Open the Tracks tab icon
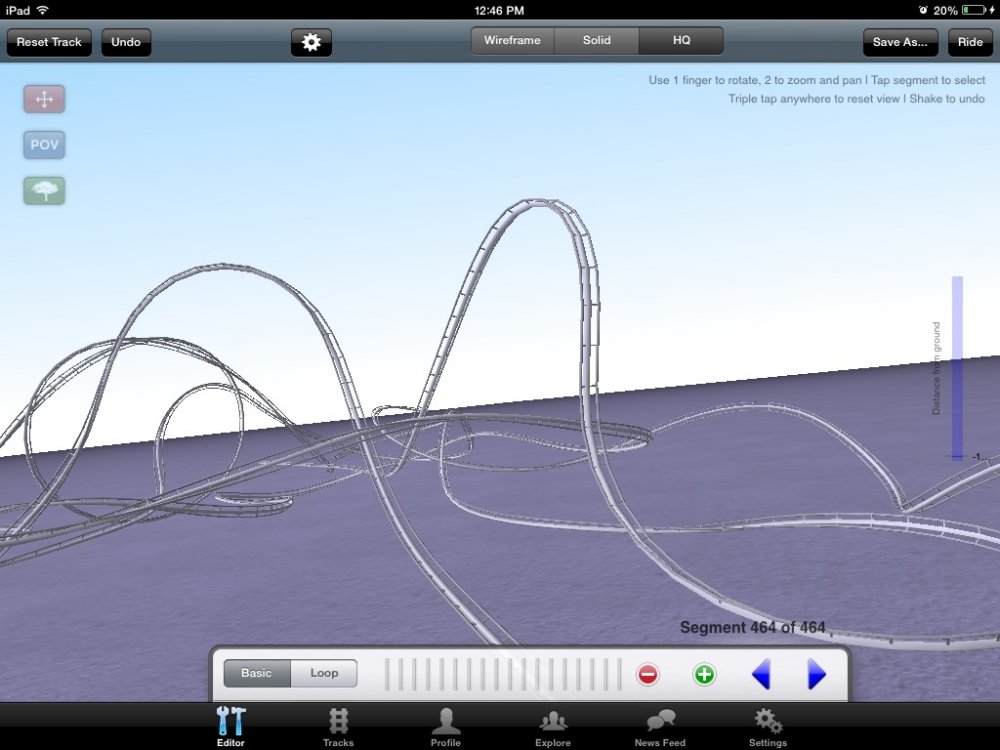Screen dimensions: 1000x750 338,727
